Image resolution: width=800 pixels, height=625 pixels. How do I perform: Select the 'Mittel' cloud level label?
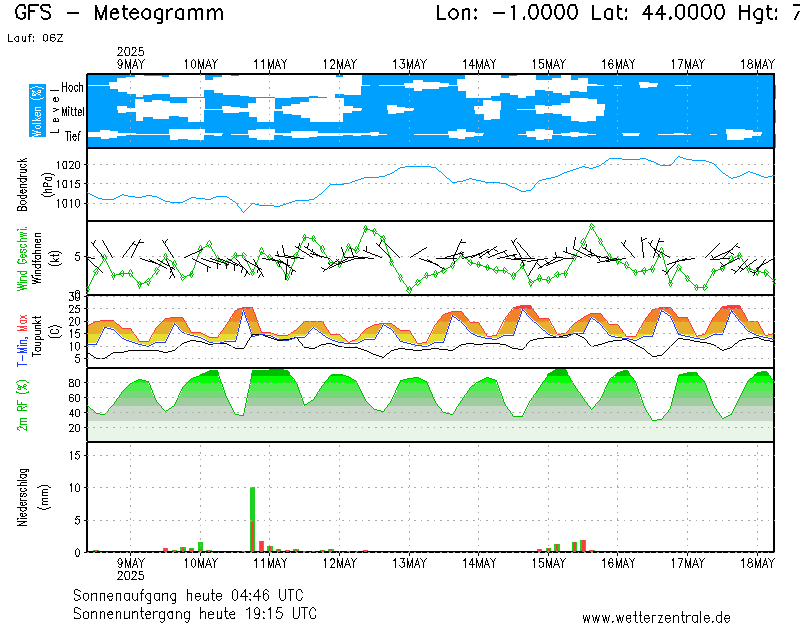click(72, 112)
